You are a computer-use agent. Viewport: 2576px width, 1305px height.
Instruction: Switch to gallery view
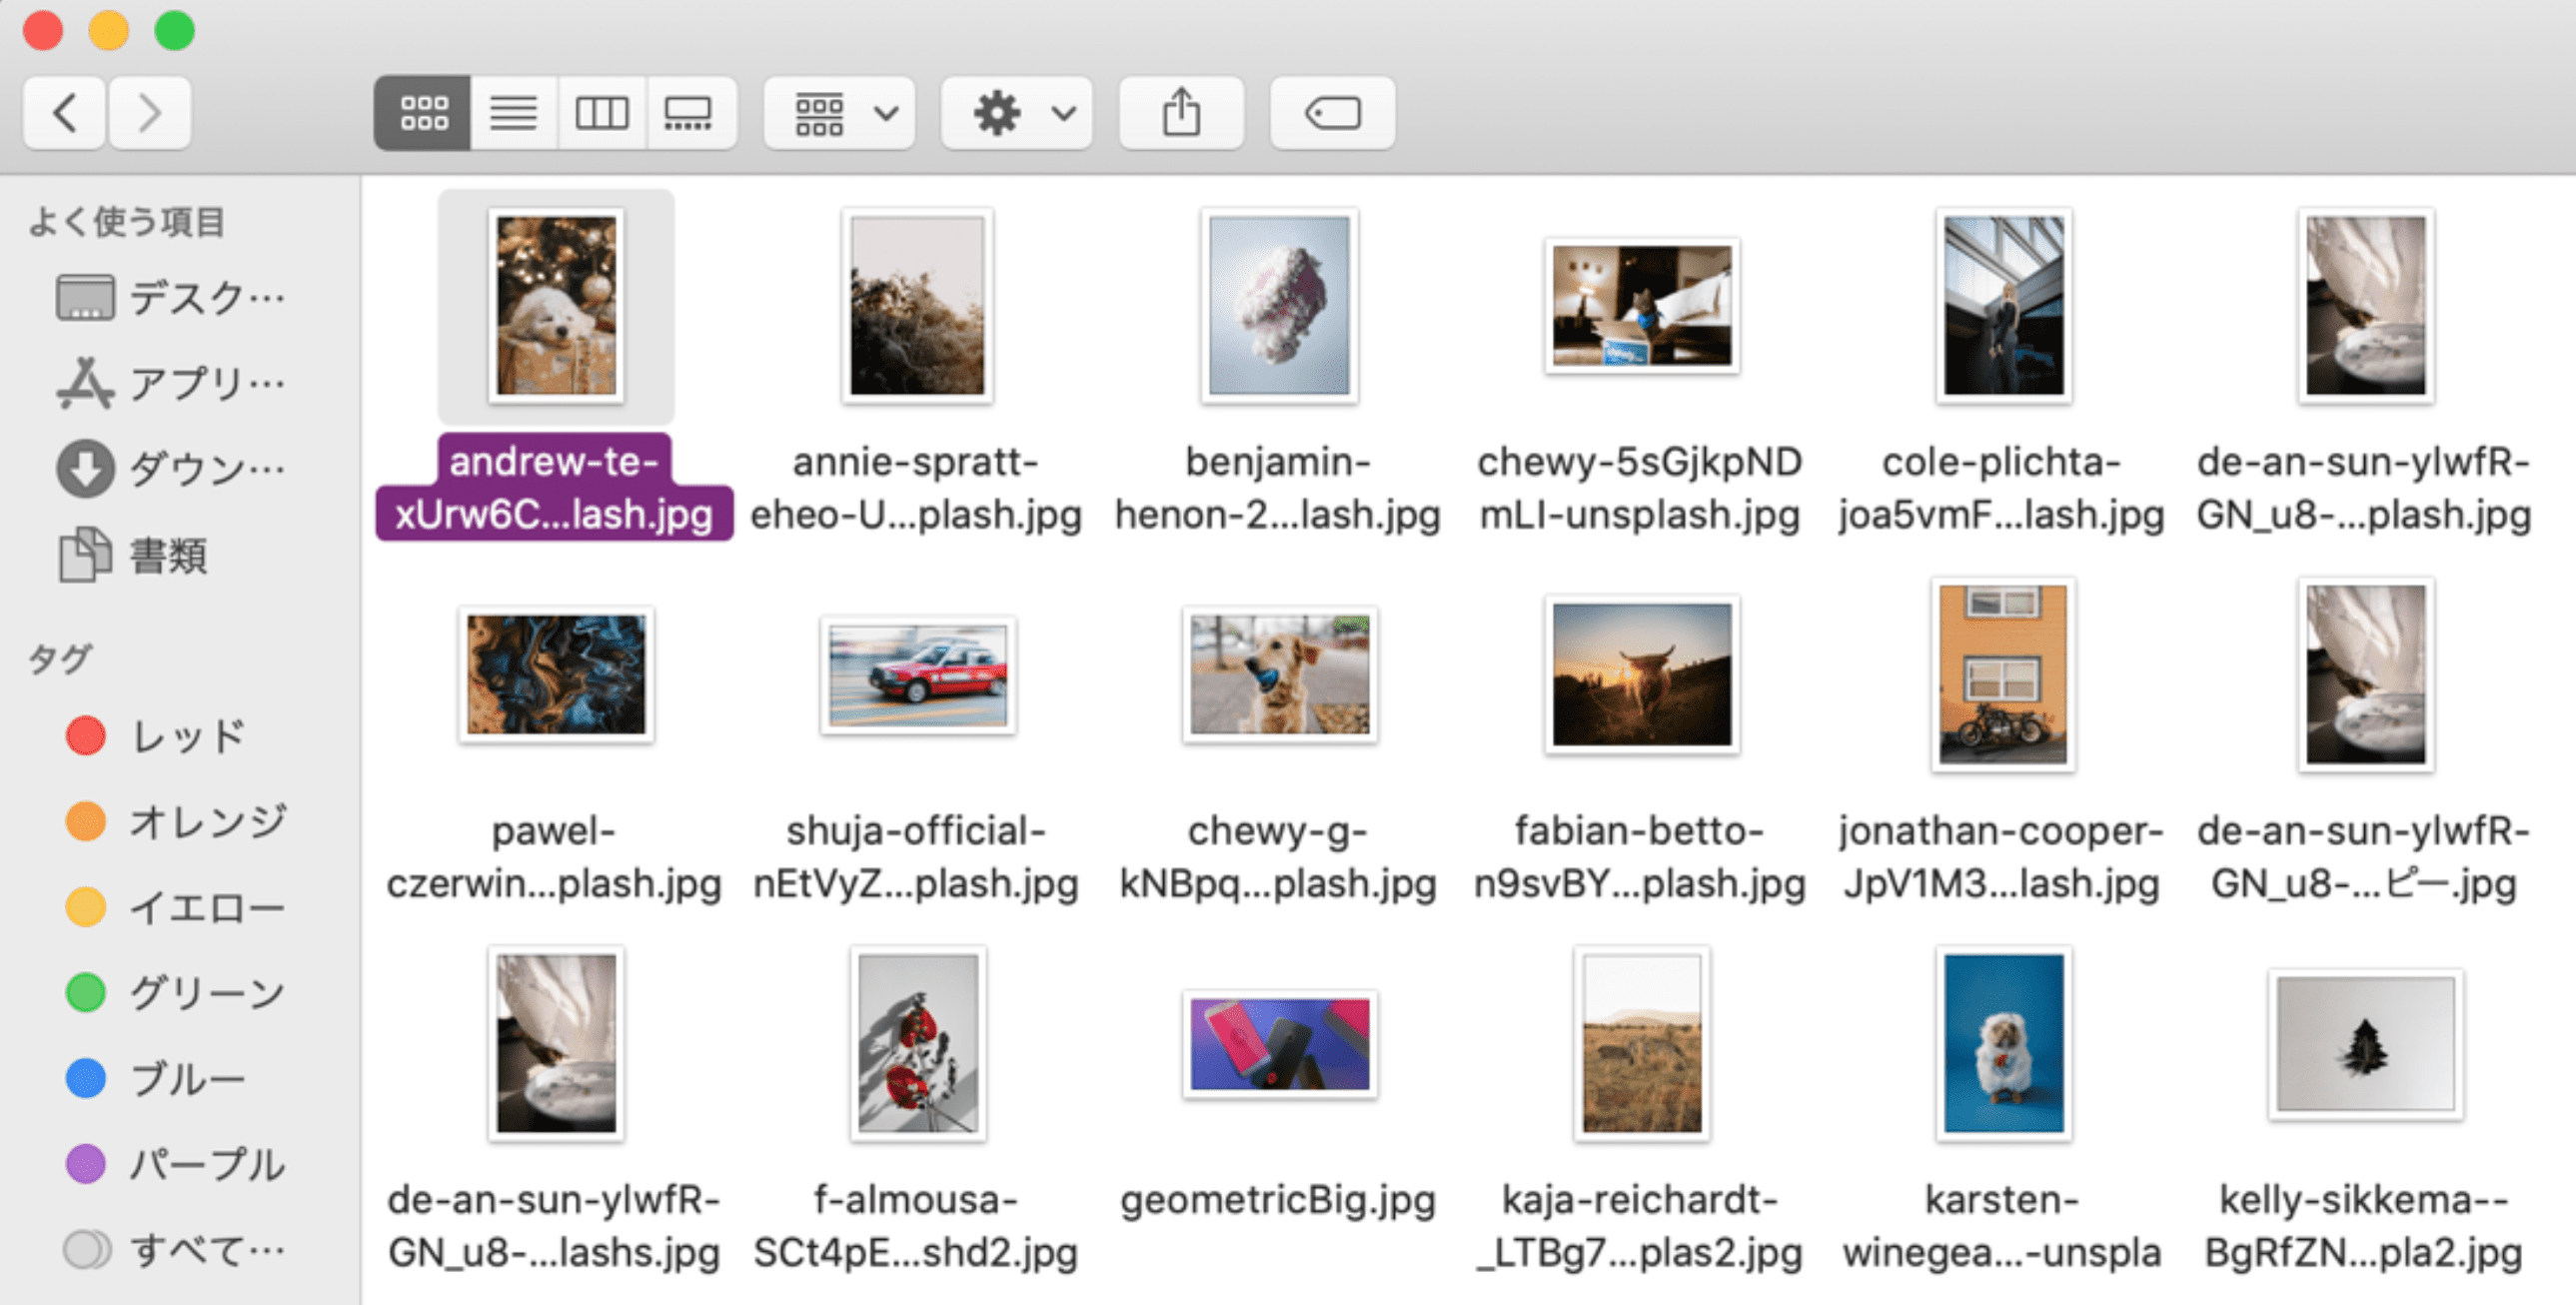click(x=690, y=113)
